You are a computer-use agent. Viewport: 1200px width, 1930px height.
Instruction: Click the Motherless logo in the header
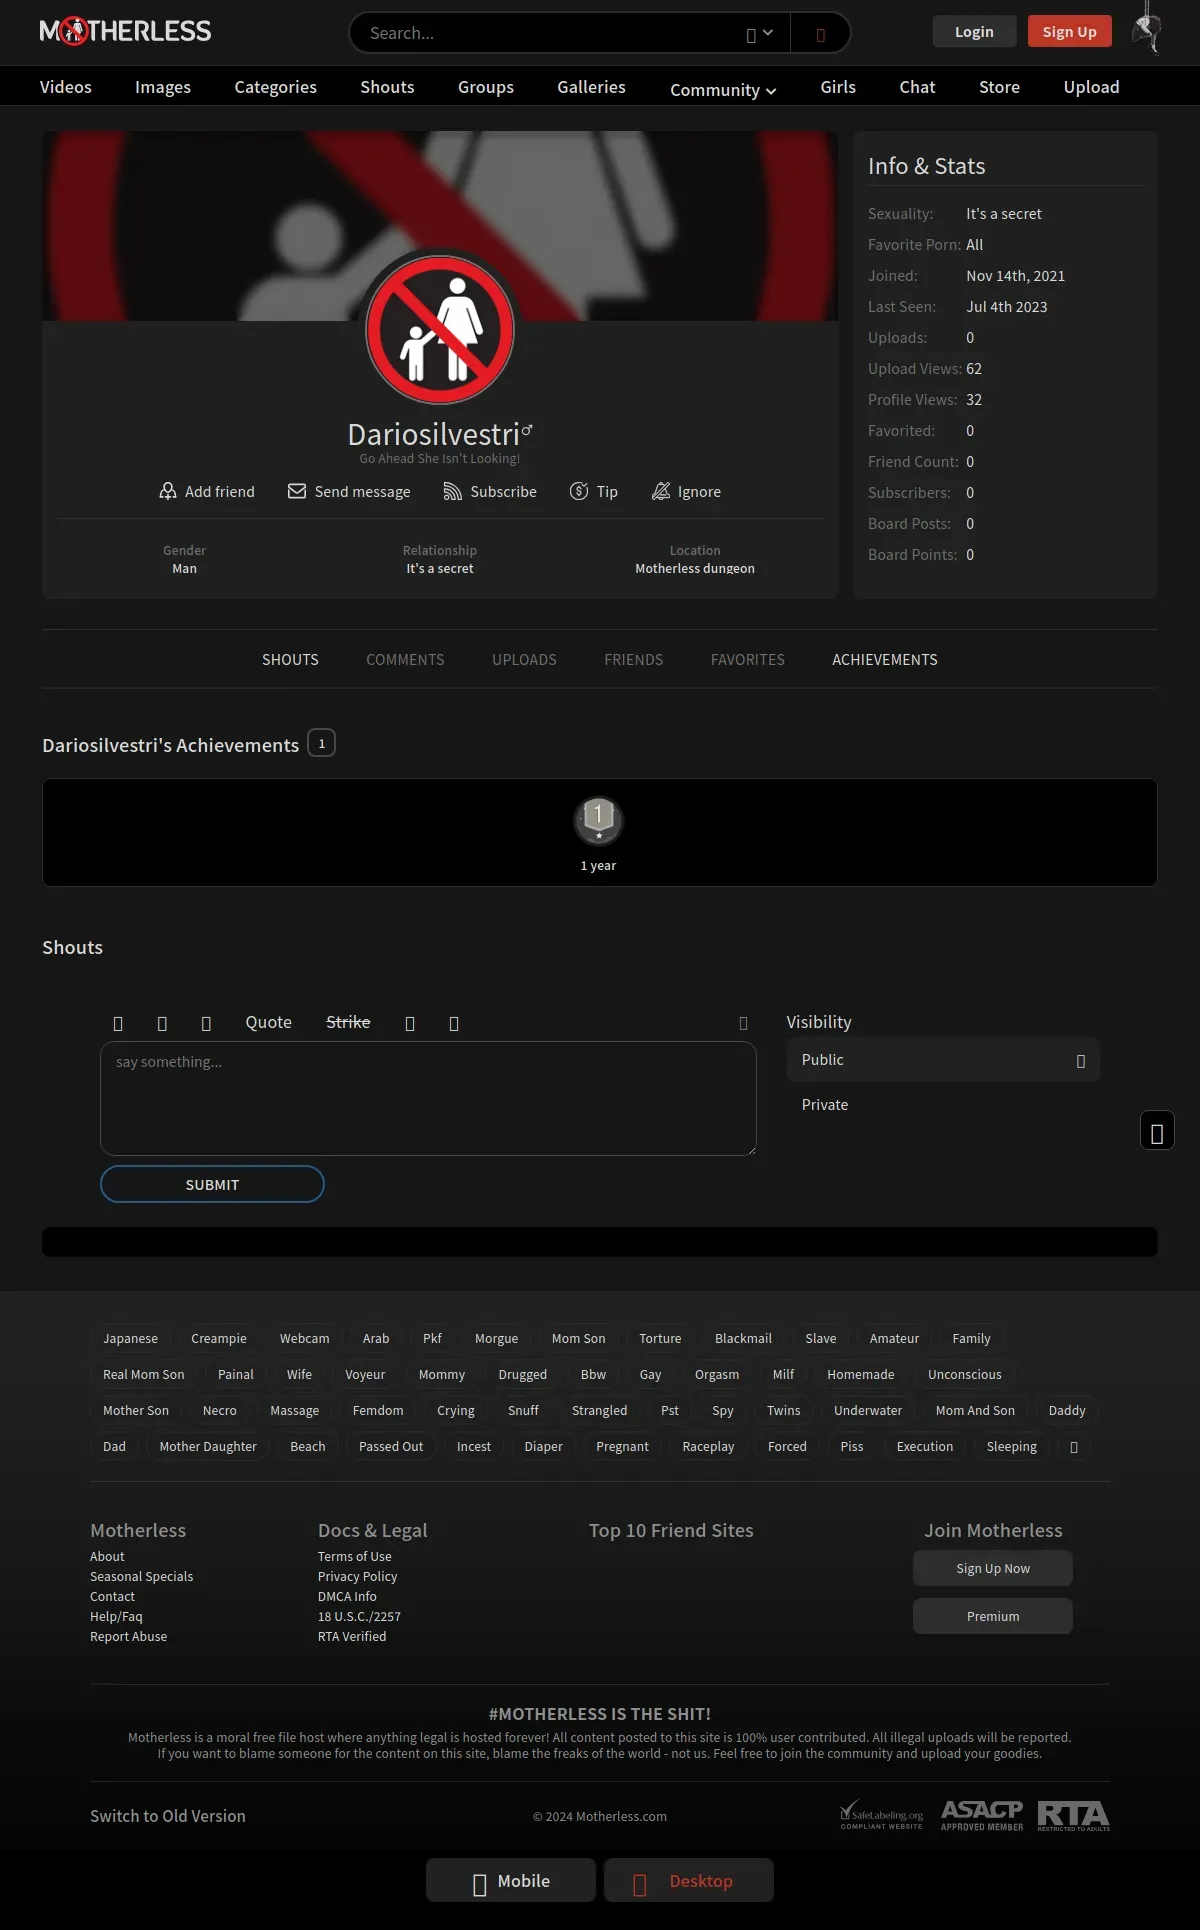tap(125, 31)
